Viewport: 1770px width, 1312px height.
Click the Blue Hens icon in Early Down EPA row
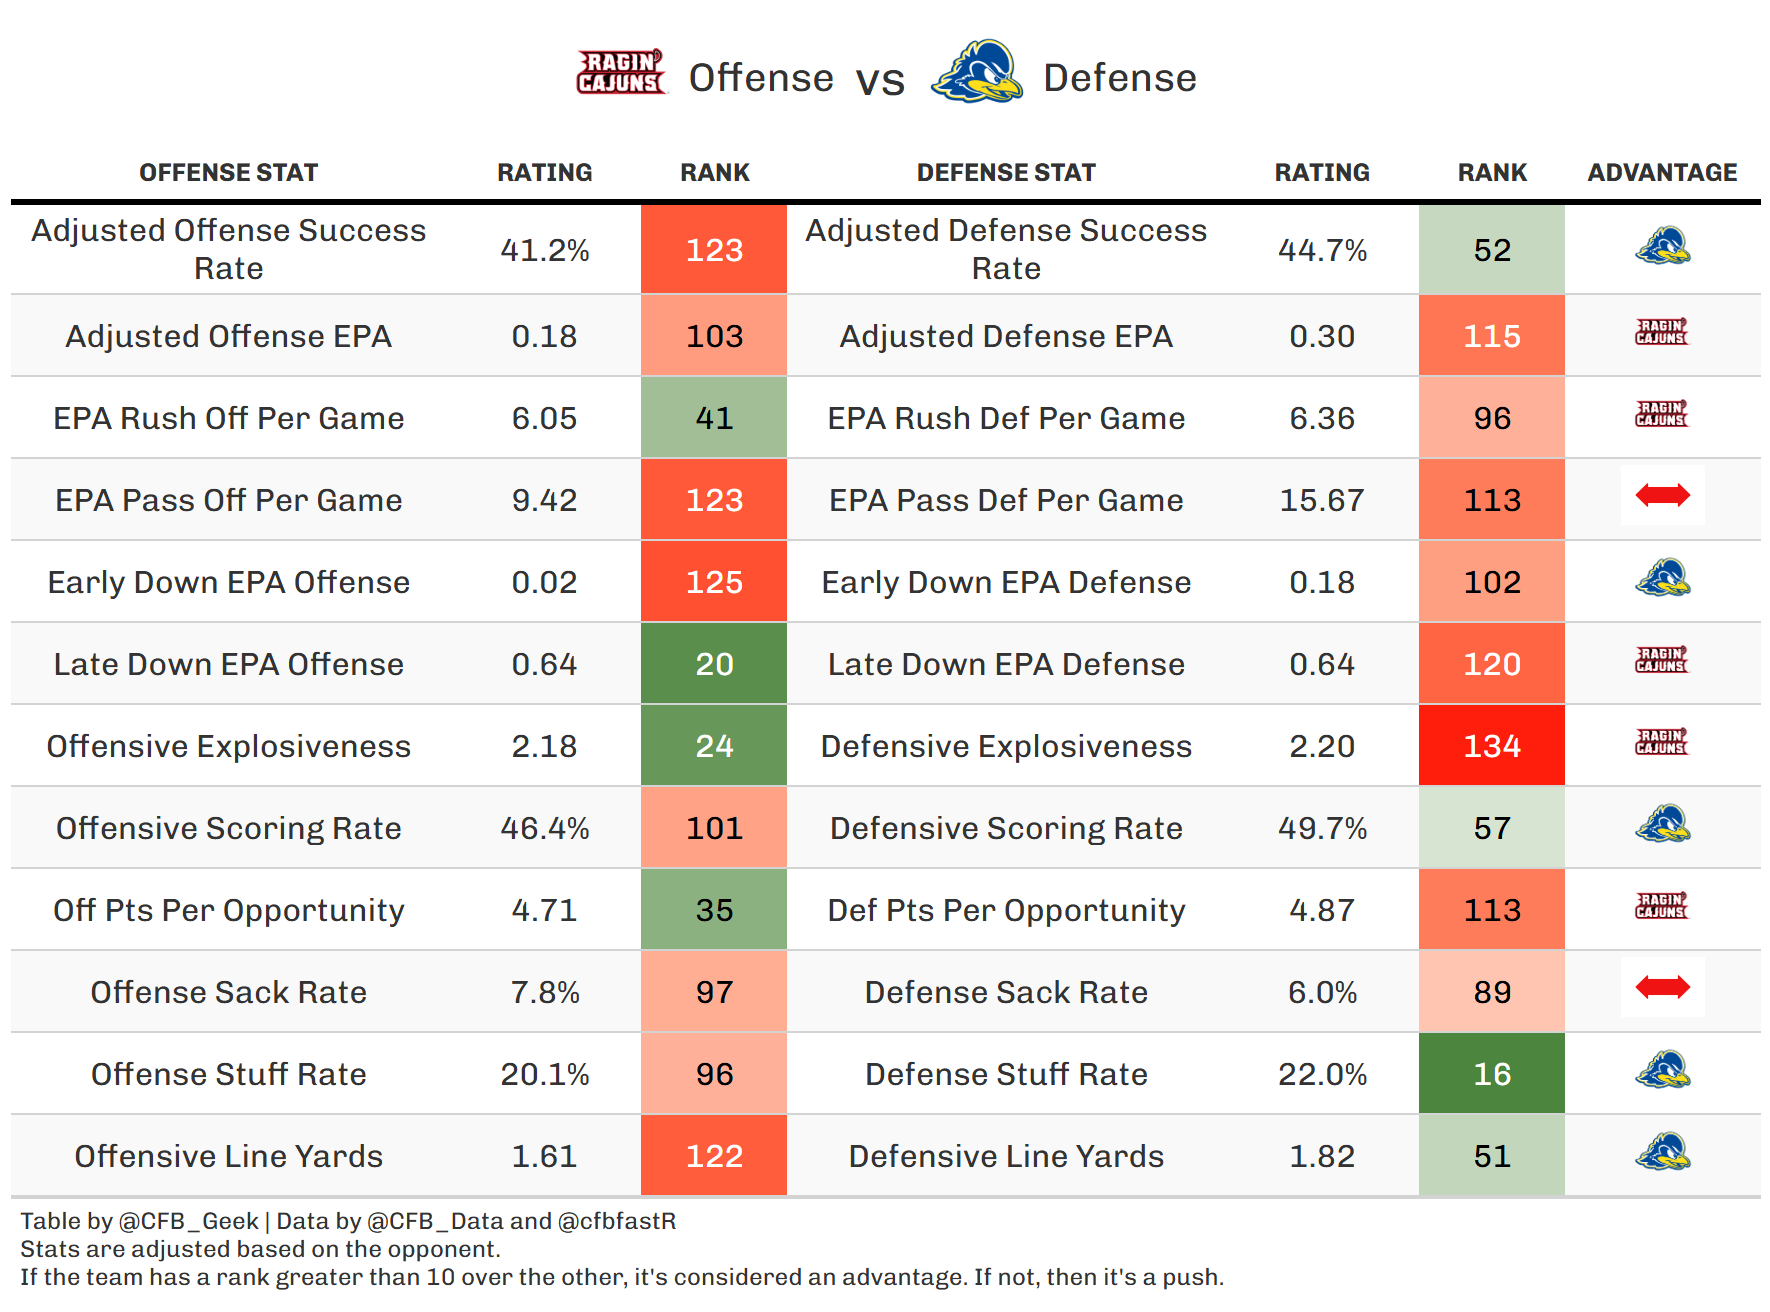click(1662, 578)
